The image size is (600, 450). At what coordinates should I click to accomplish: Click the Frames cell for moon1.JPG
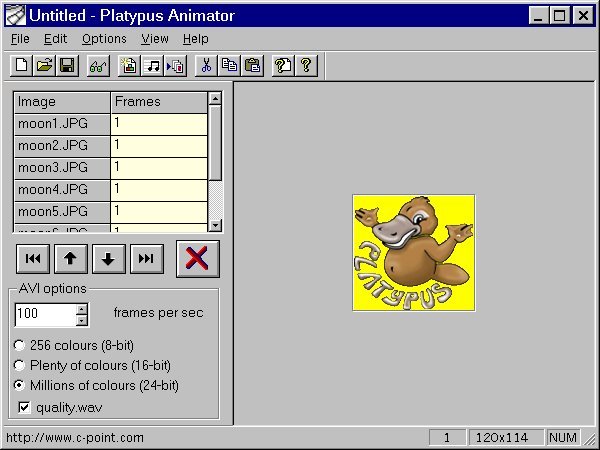159,124
